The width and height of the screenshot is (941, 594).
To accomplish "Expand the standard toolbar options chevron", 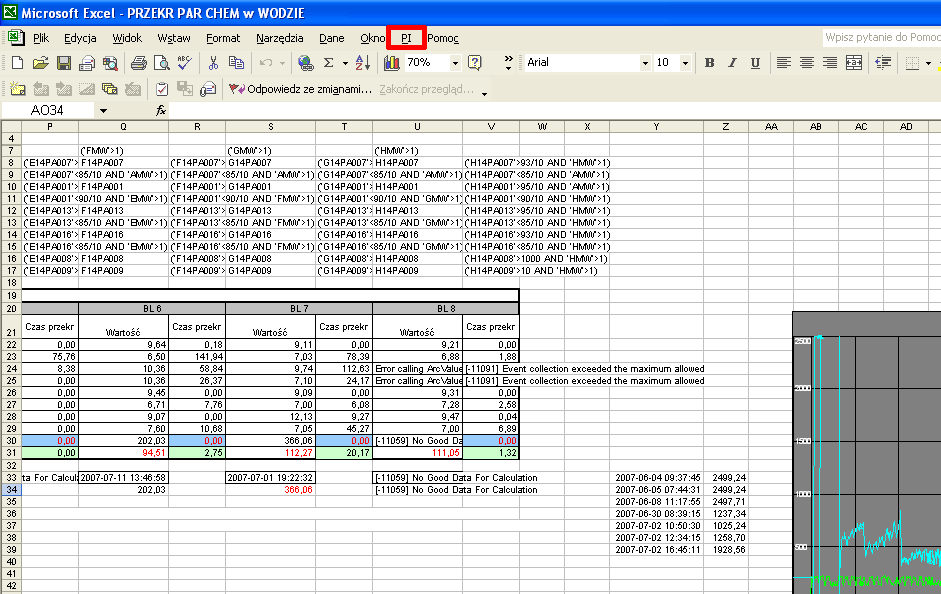I will [509, 62].
